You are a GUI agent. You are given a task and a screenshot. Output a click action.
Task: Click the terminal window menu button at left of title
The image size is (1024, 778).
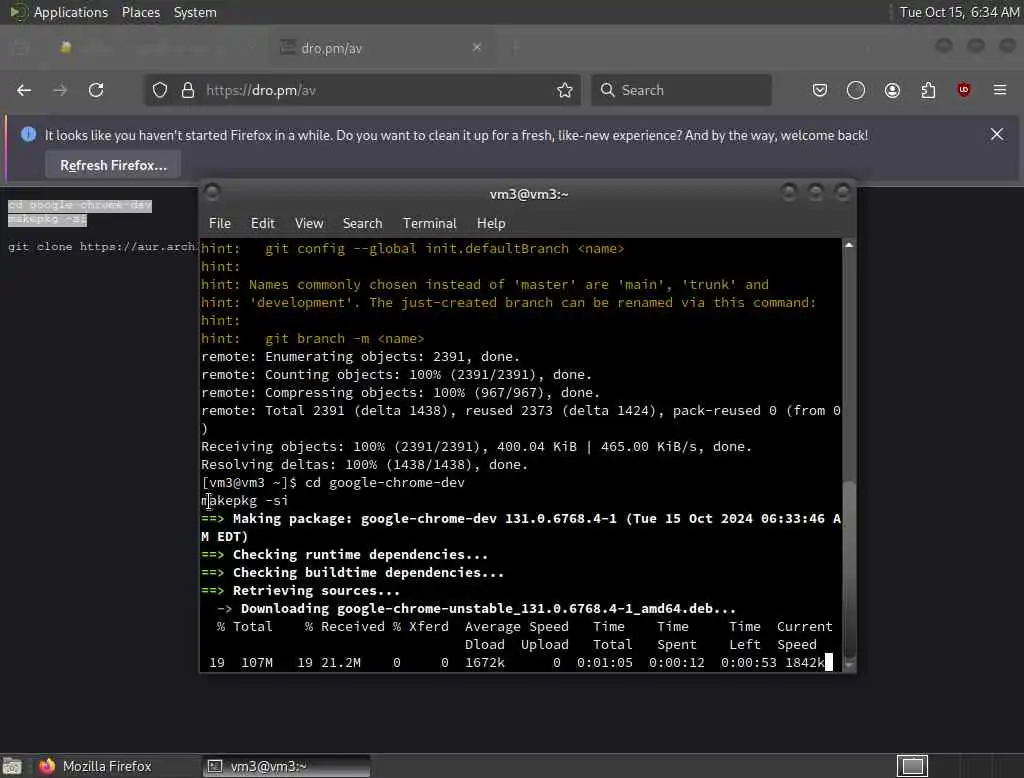212,192
